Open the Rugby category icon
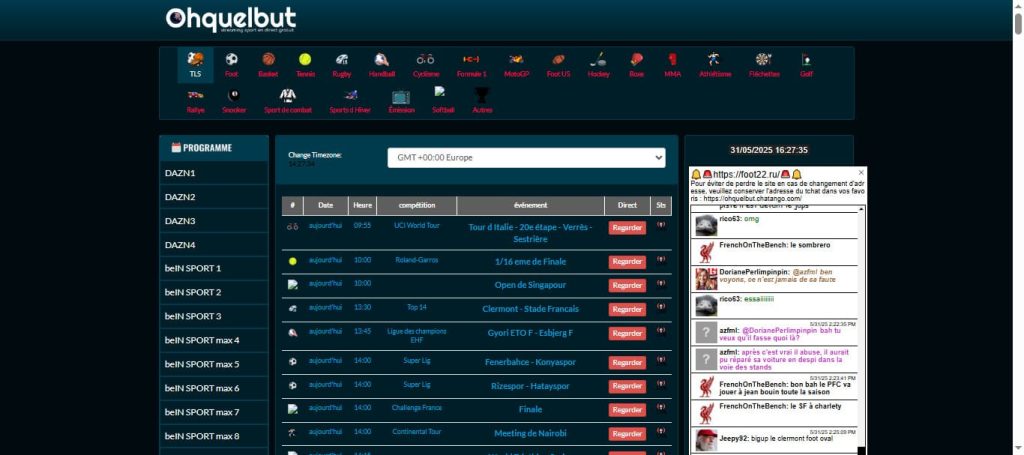Viewport: 1024px width, 455px height. [x=342, y=59]
